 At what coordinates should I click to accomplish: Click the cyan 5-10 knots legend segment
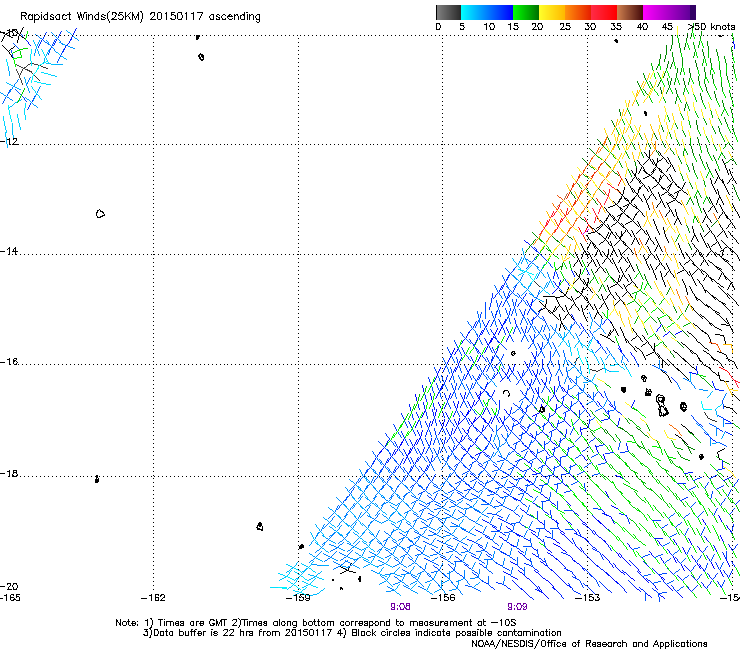click(474, 12)
